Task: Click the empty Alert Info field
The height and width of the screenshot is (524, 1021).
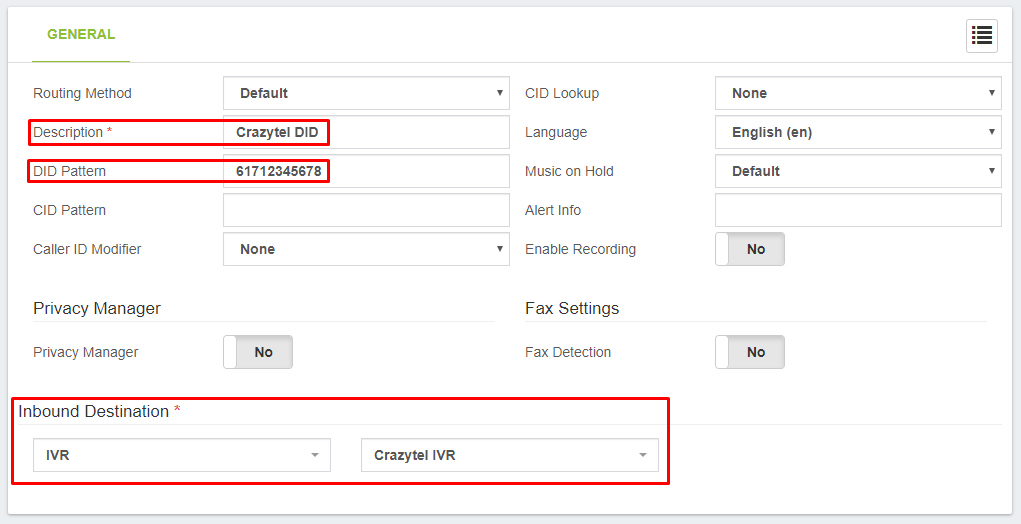Action: click(858, 210)
